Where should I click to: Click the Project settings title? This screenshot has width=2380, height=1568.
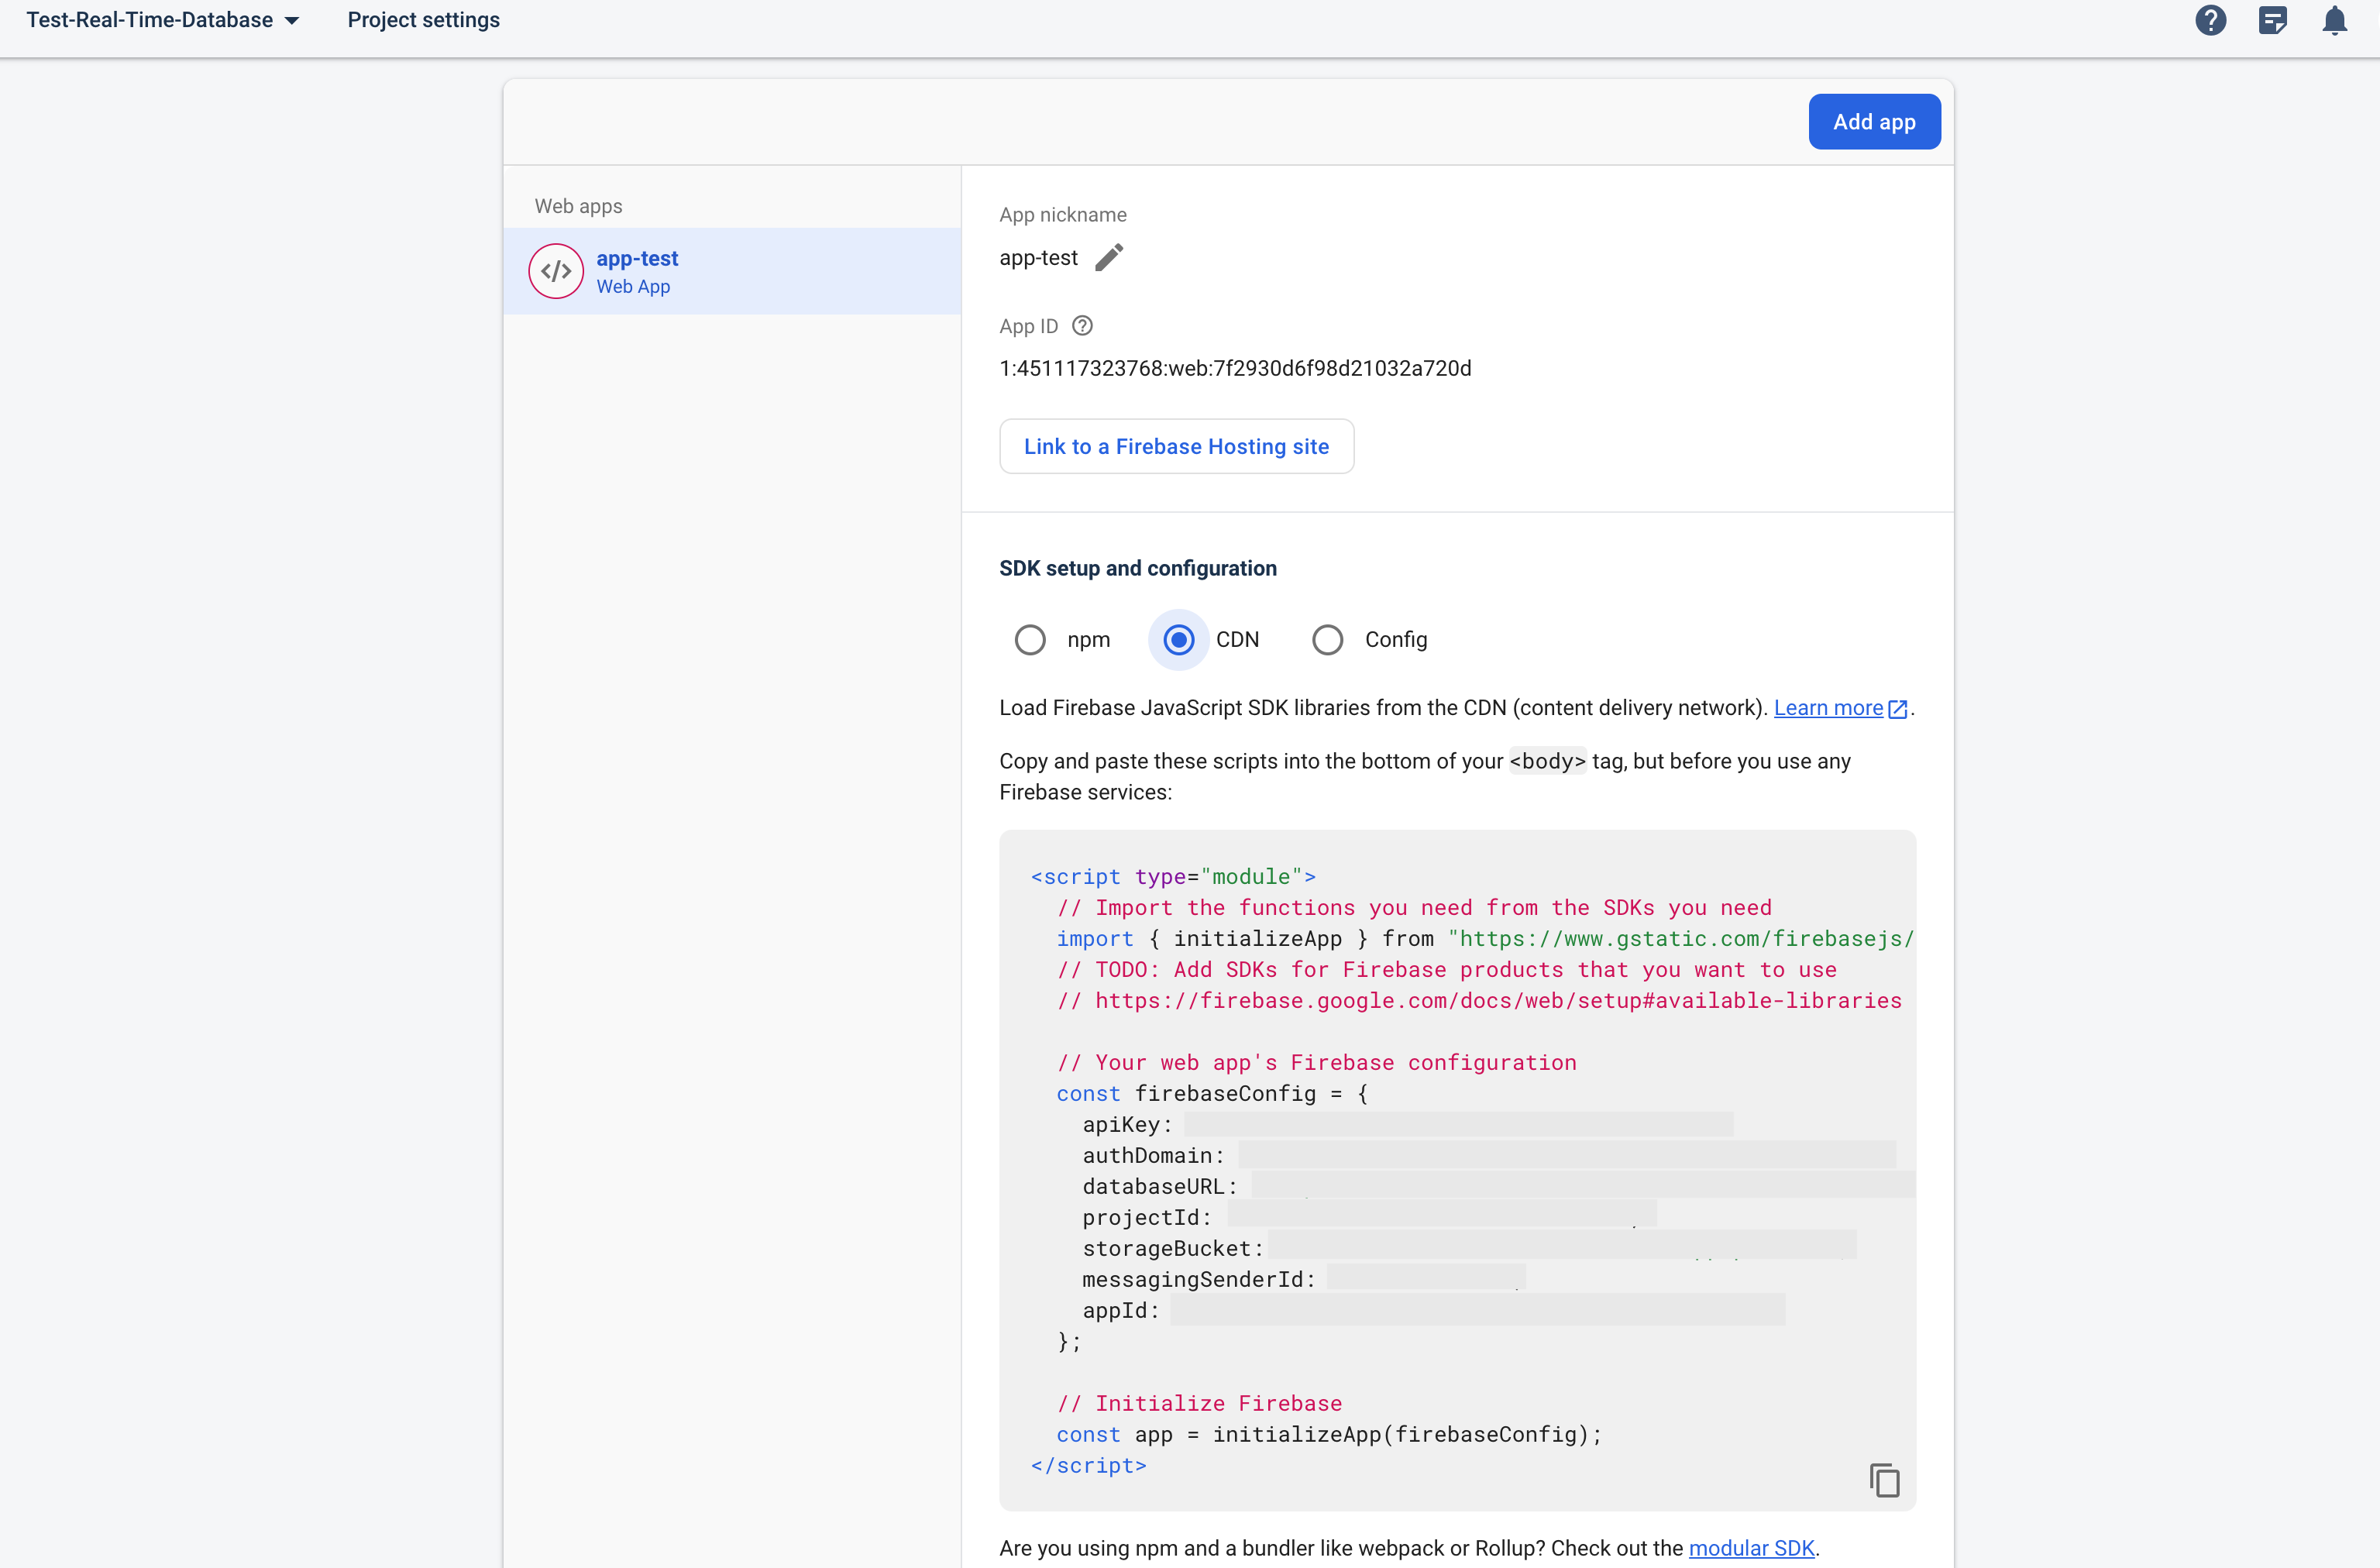[x=424, y=20]
